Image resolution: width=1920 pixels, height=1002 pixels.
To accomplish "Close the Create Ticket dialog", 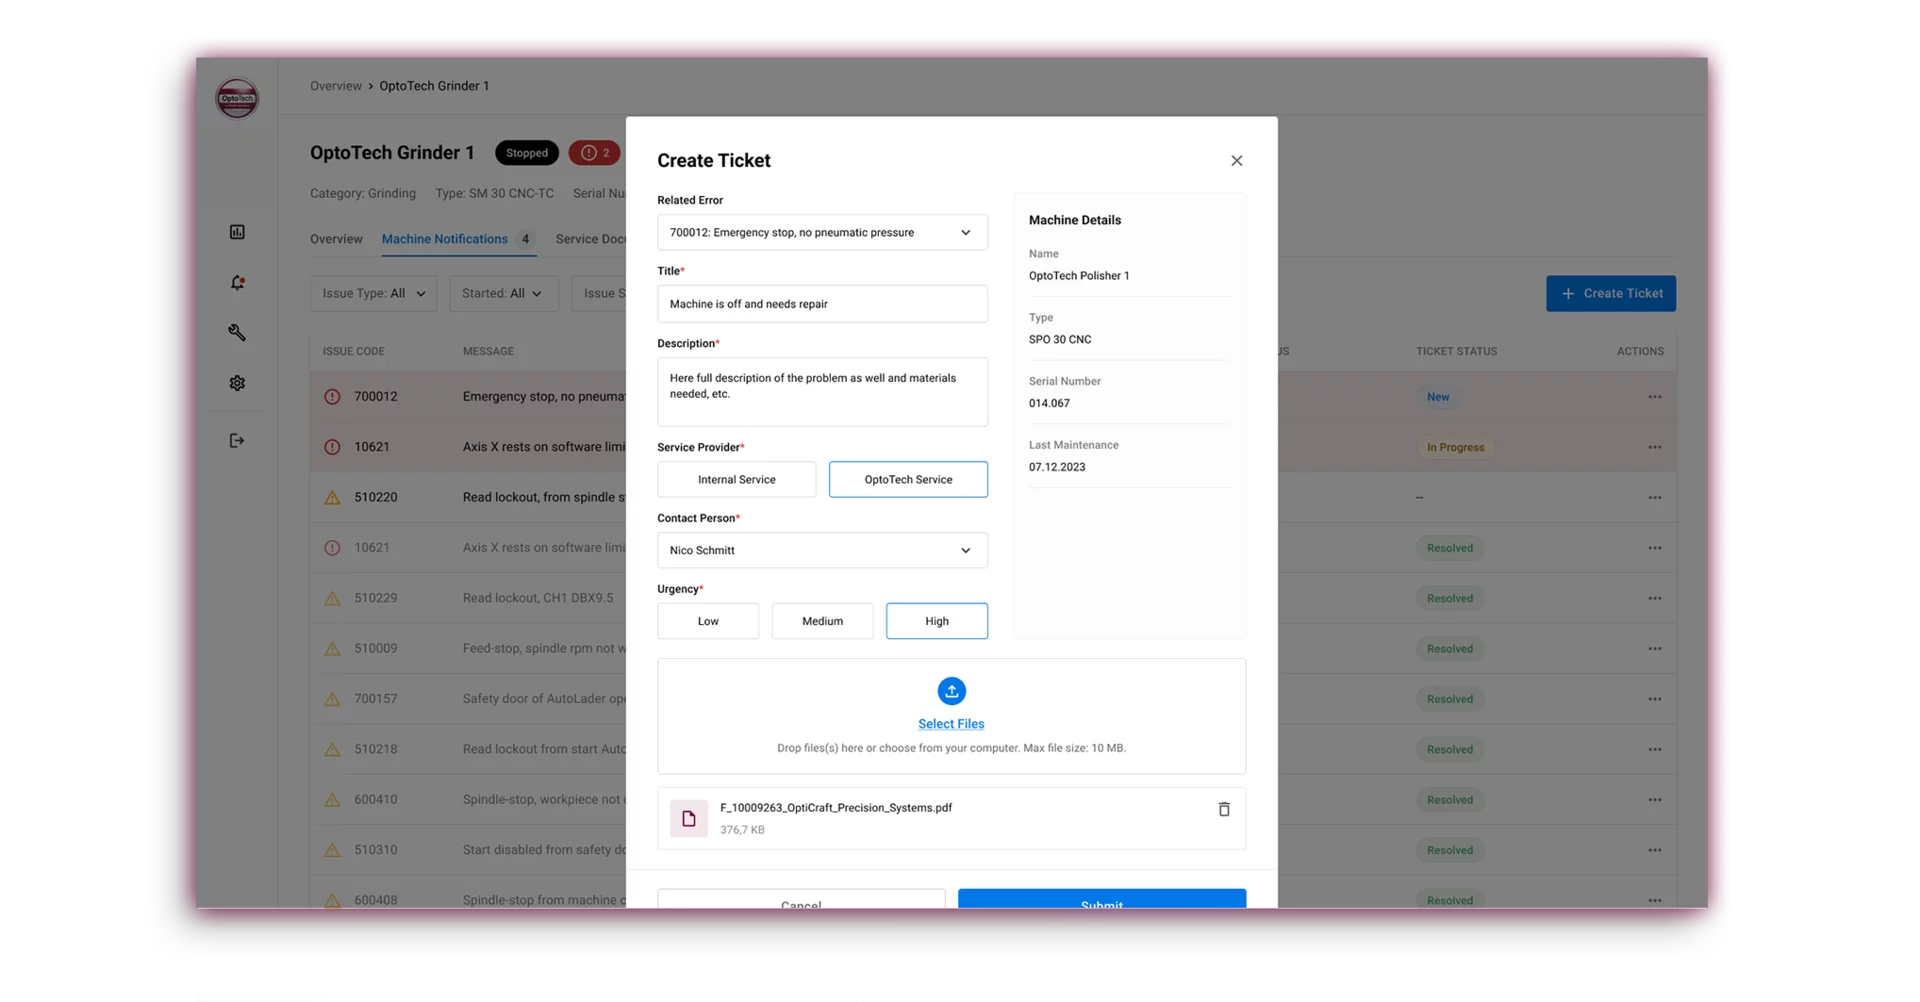I will (x=1236, y=161).
